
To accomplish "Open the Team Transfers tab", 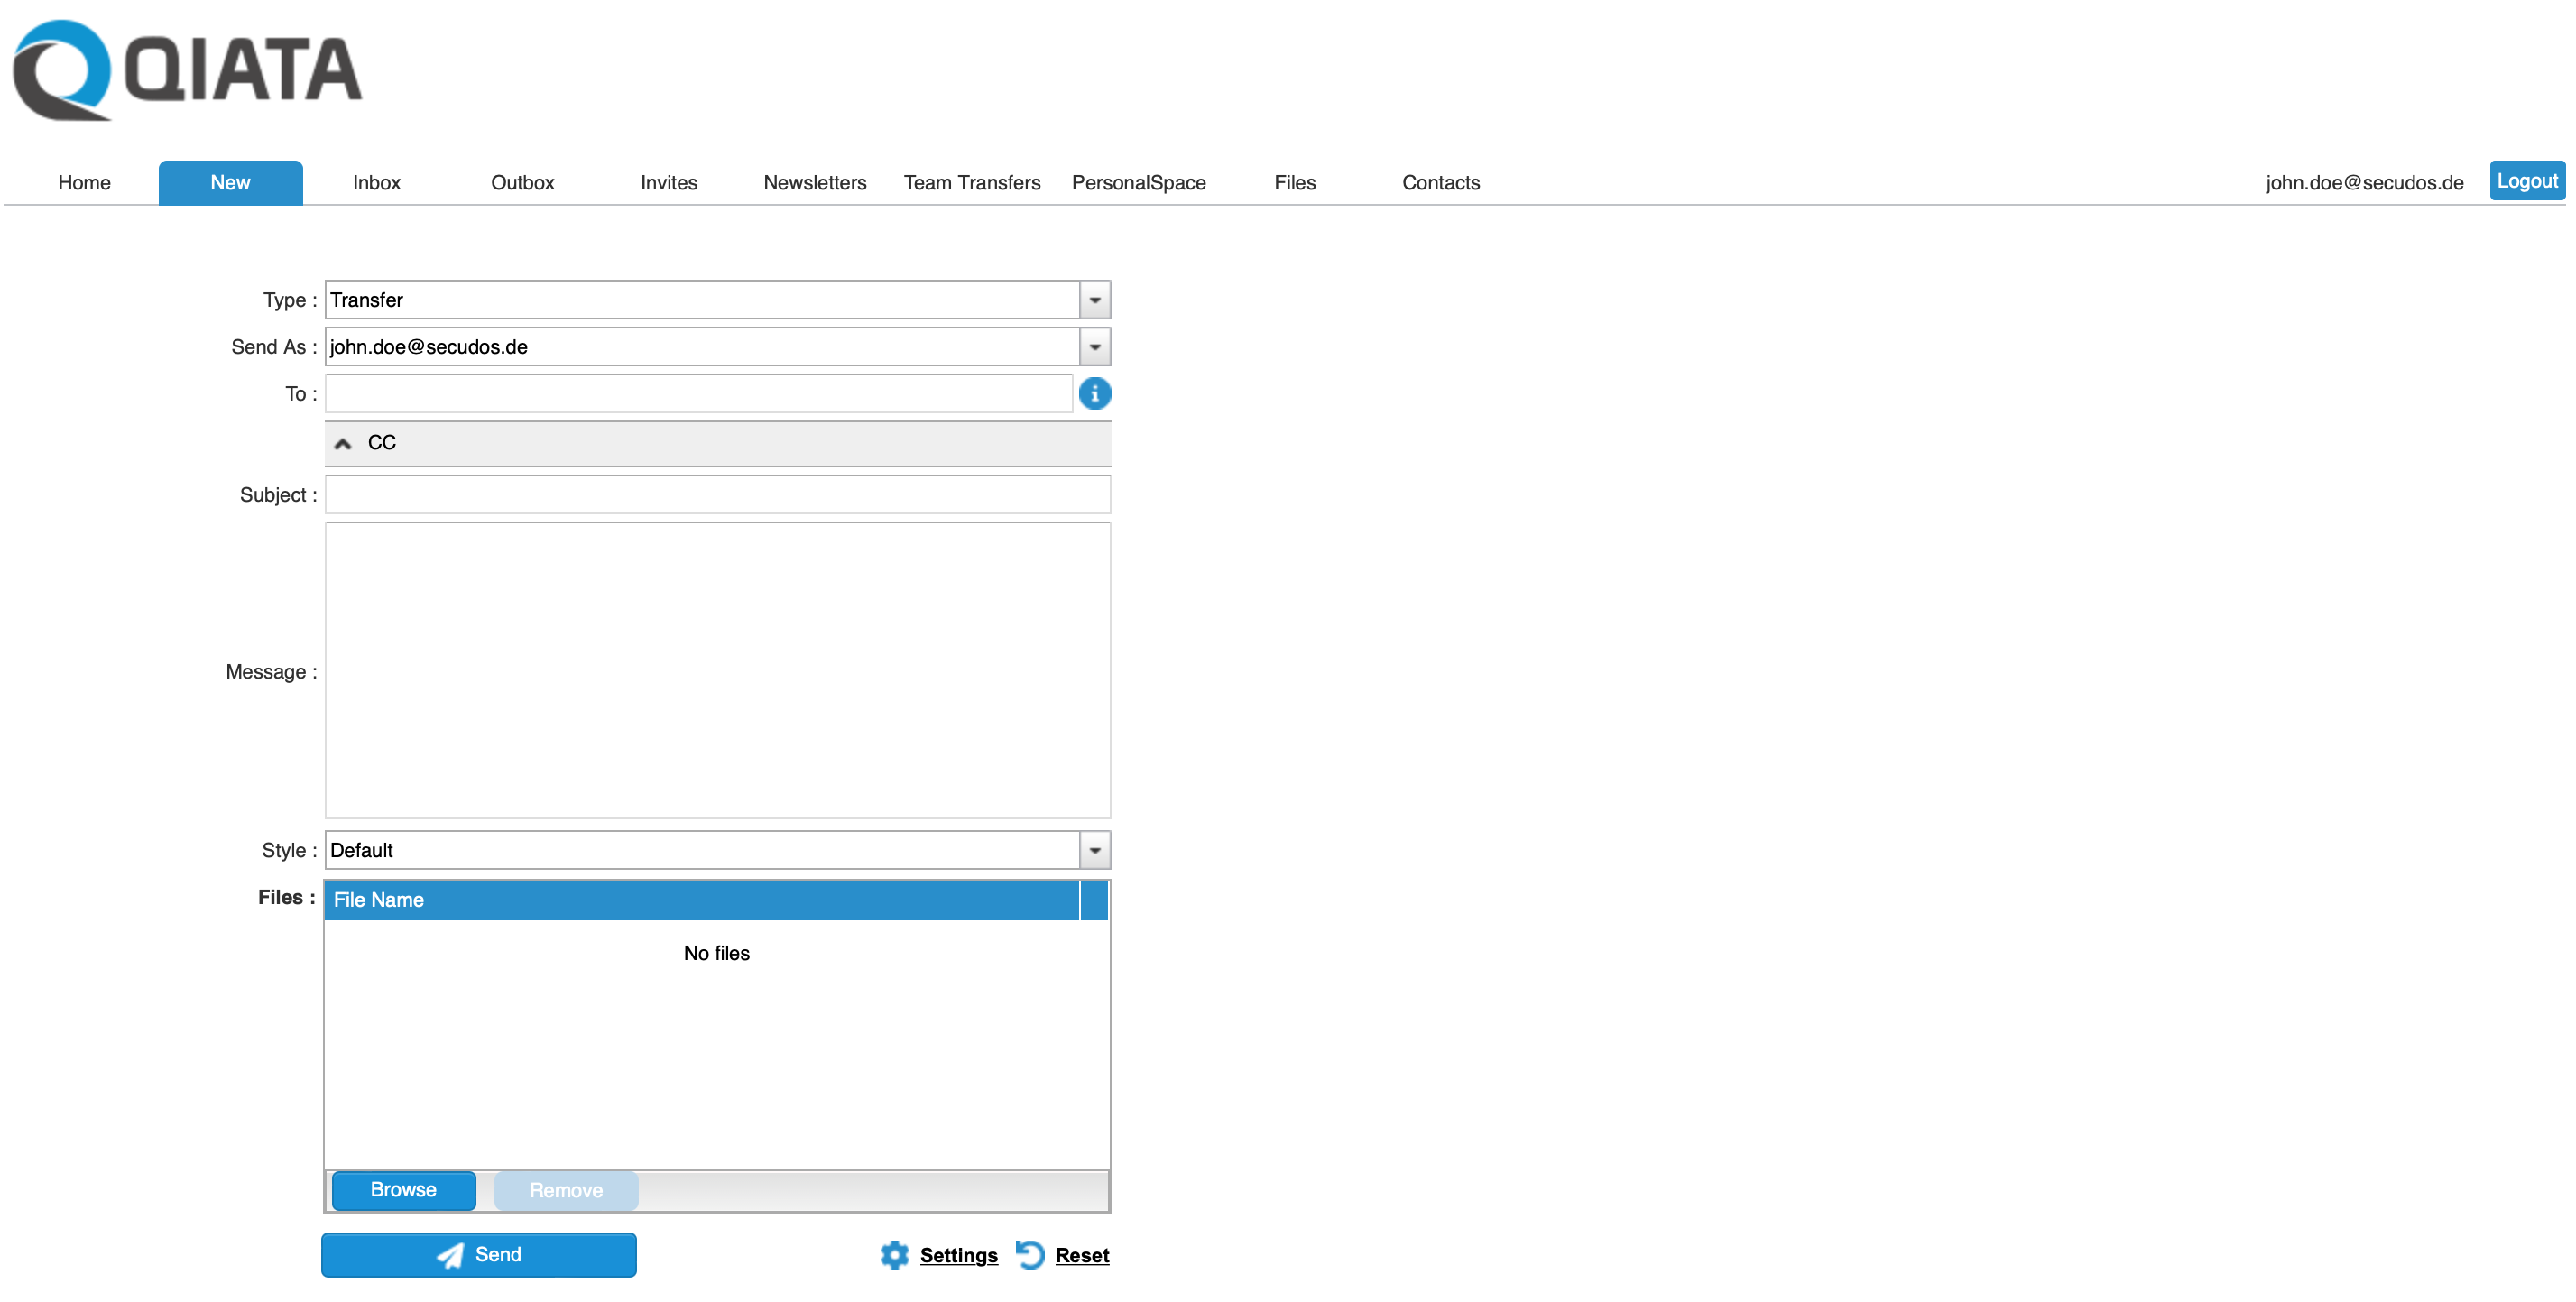I will [971, 183].
